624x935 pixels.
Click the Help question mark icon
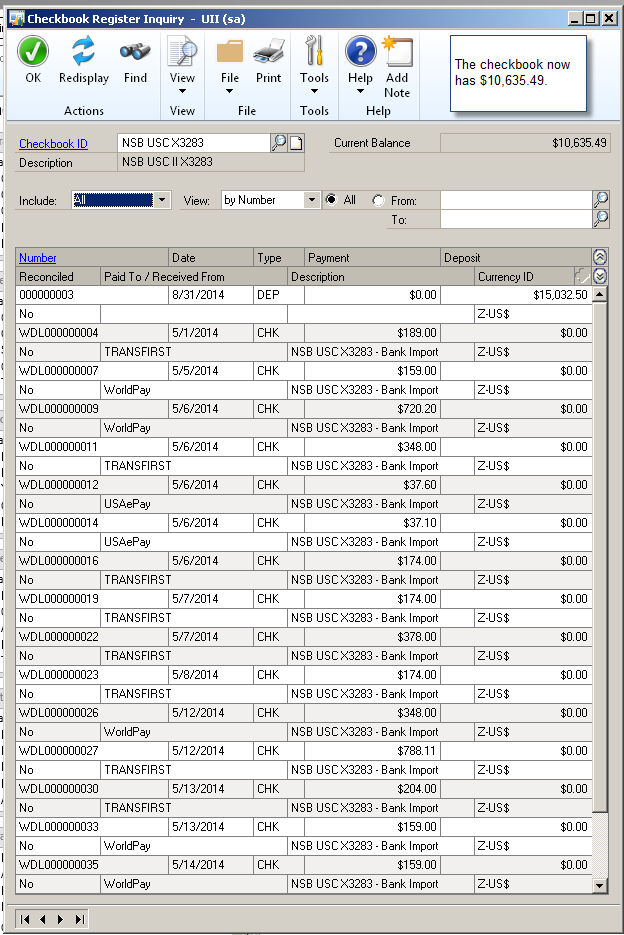click(x=360, y=51)
